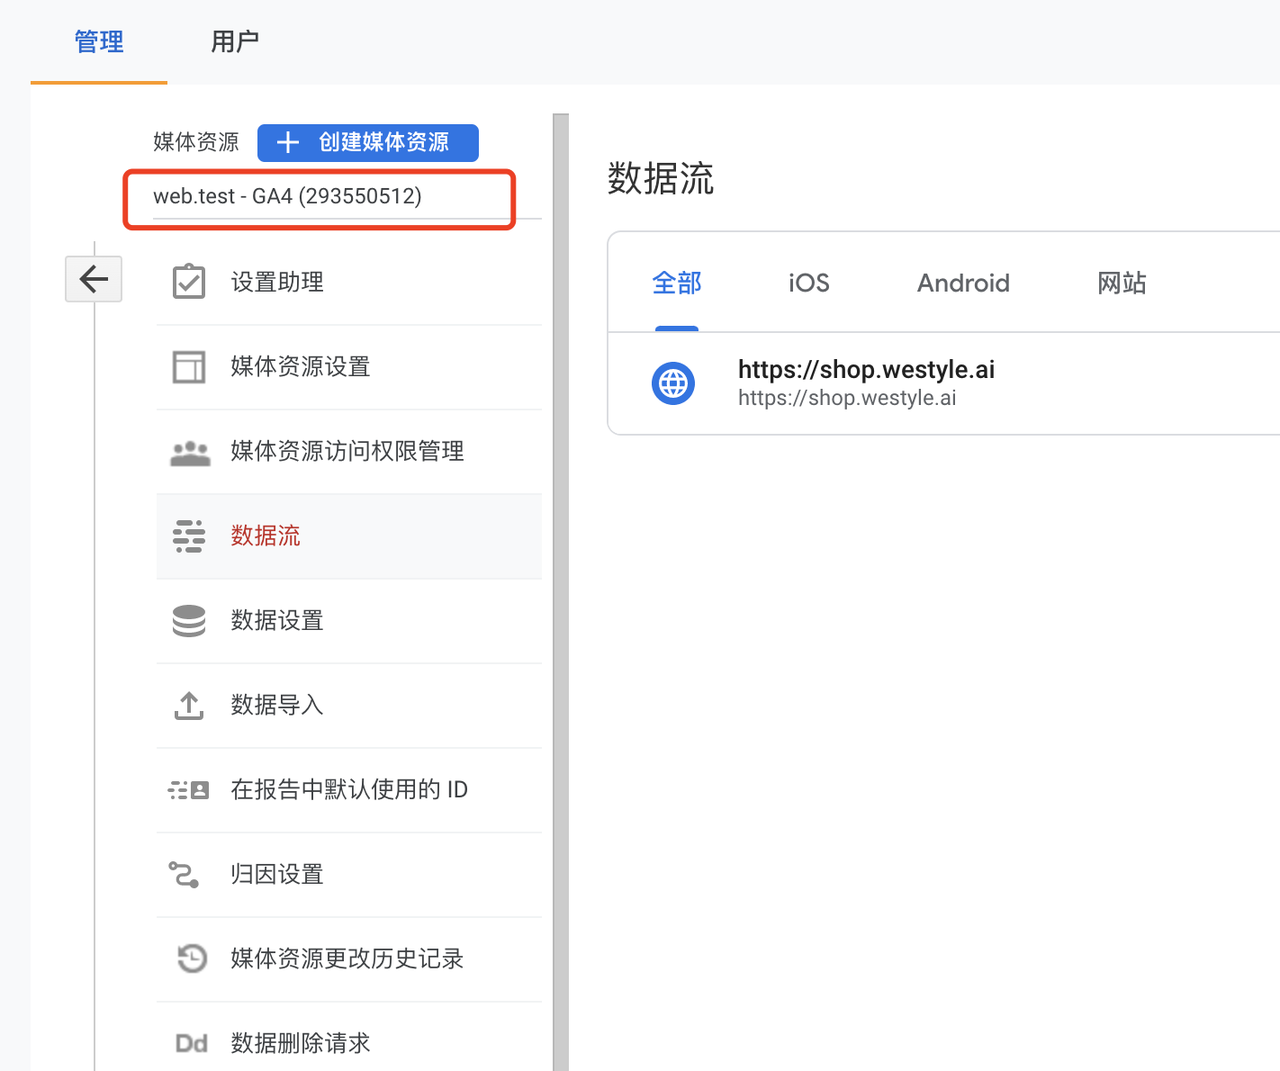Open the https://shop.westyle.ai stream title
Viewport: 1280px width, 1071px height.
coord(866,369)
